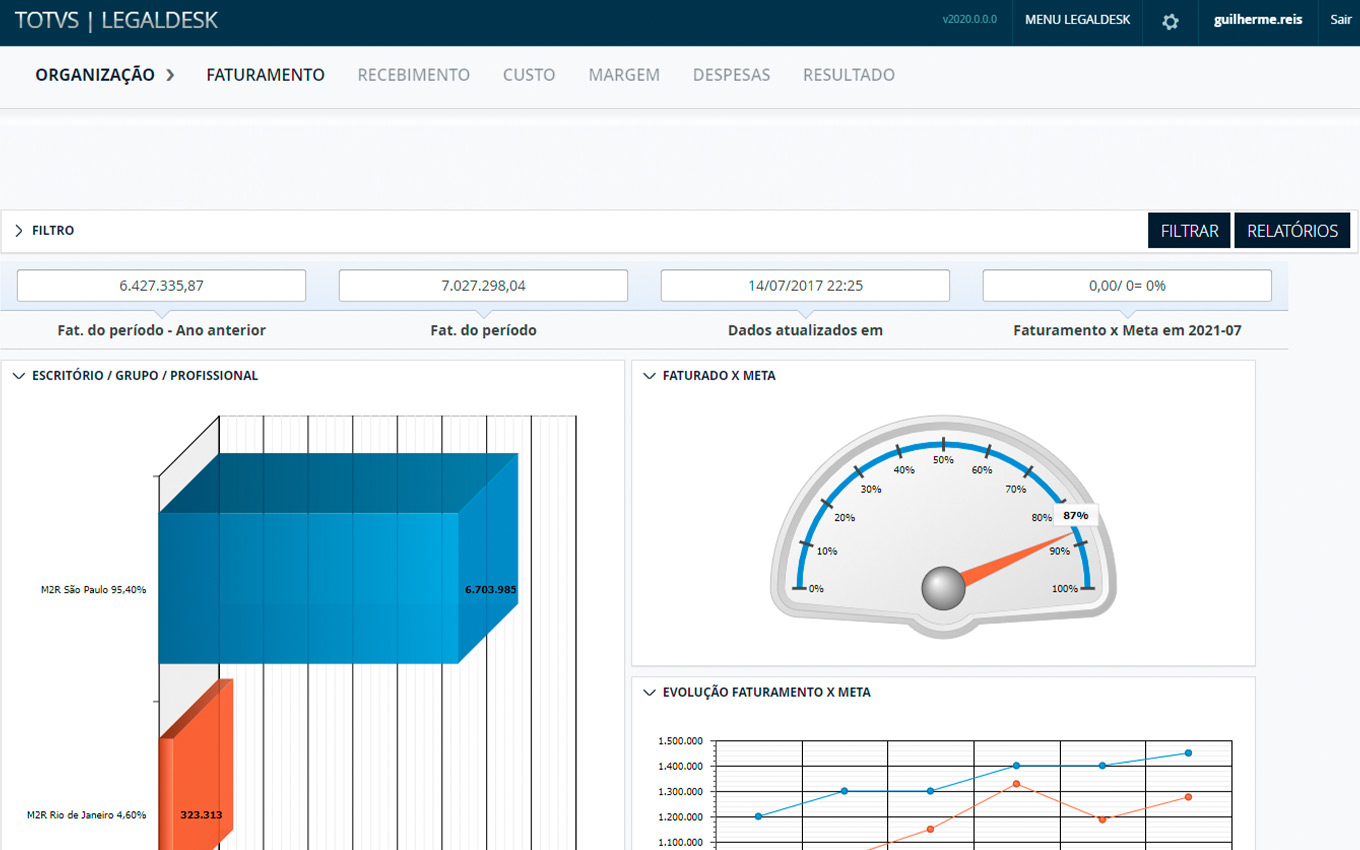Click the Organização breadcrumb
Viewport: 1360px width, 850px height.
[x=95, y=75]
